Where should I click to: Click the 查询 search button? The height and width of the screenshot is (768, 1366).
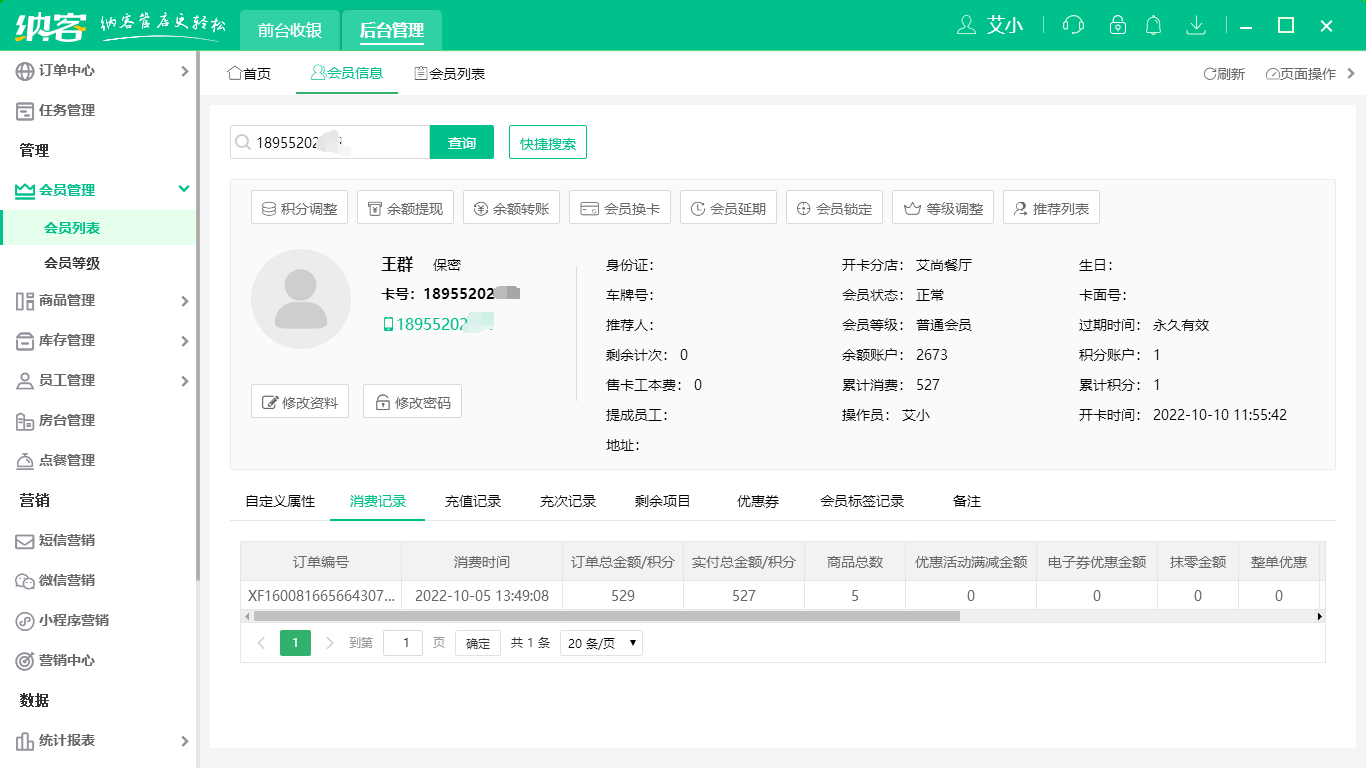461,142
